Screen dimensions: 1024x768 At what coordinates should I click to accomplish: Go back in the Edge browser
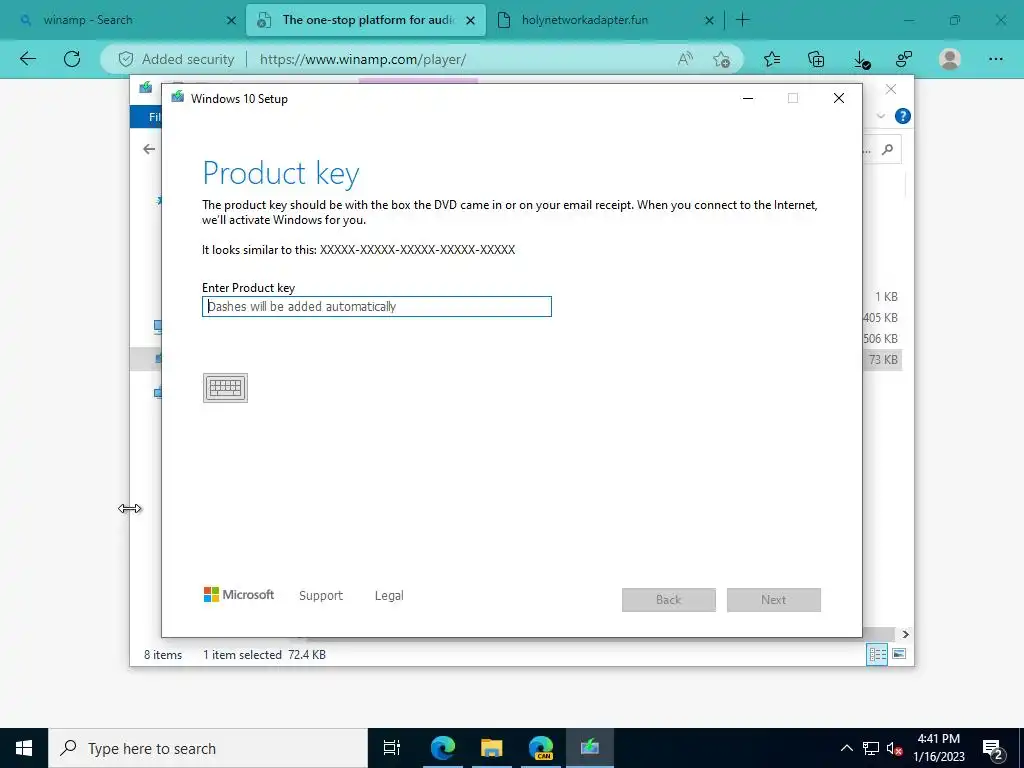pos(27,59)
